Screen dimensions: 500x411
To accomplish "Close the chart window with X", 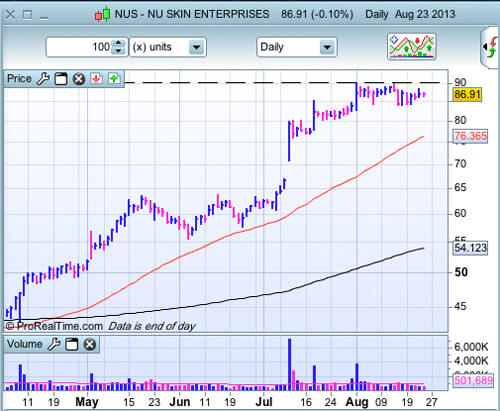I will coord(10,15).
